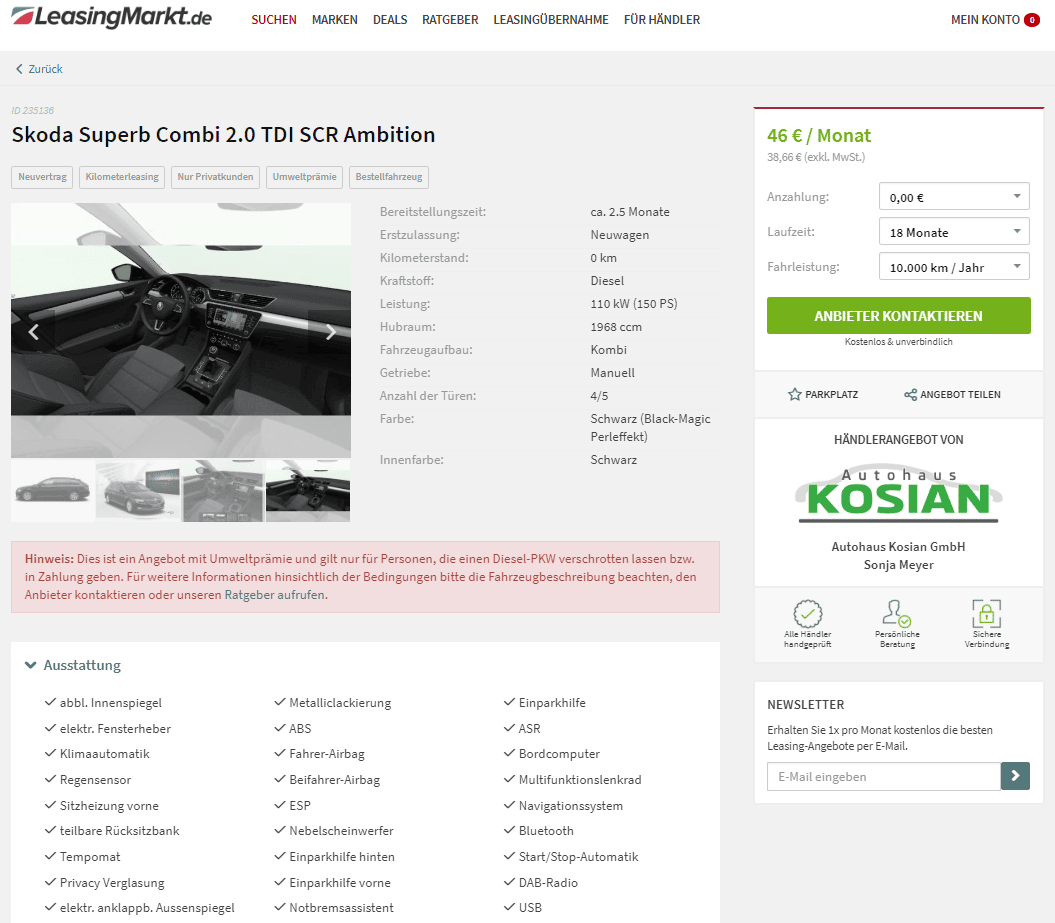This screenshot has height=923, width=1055.
Task: Click the Sichere Verbindung lock icon
Action: coord(986,613)
